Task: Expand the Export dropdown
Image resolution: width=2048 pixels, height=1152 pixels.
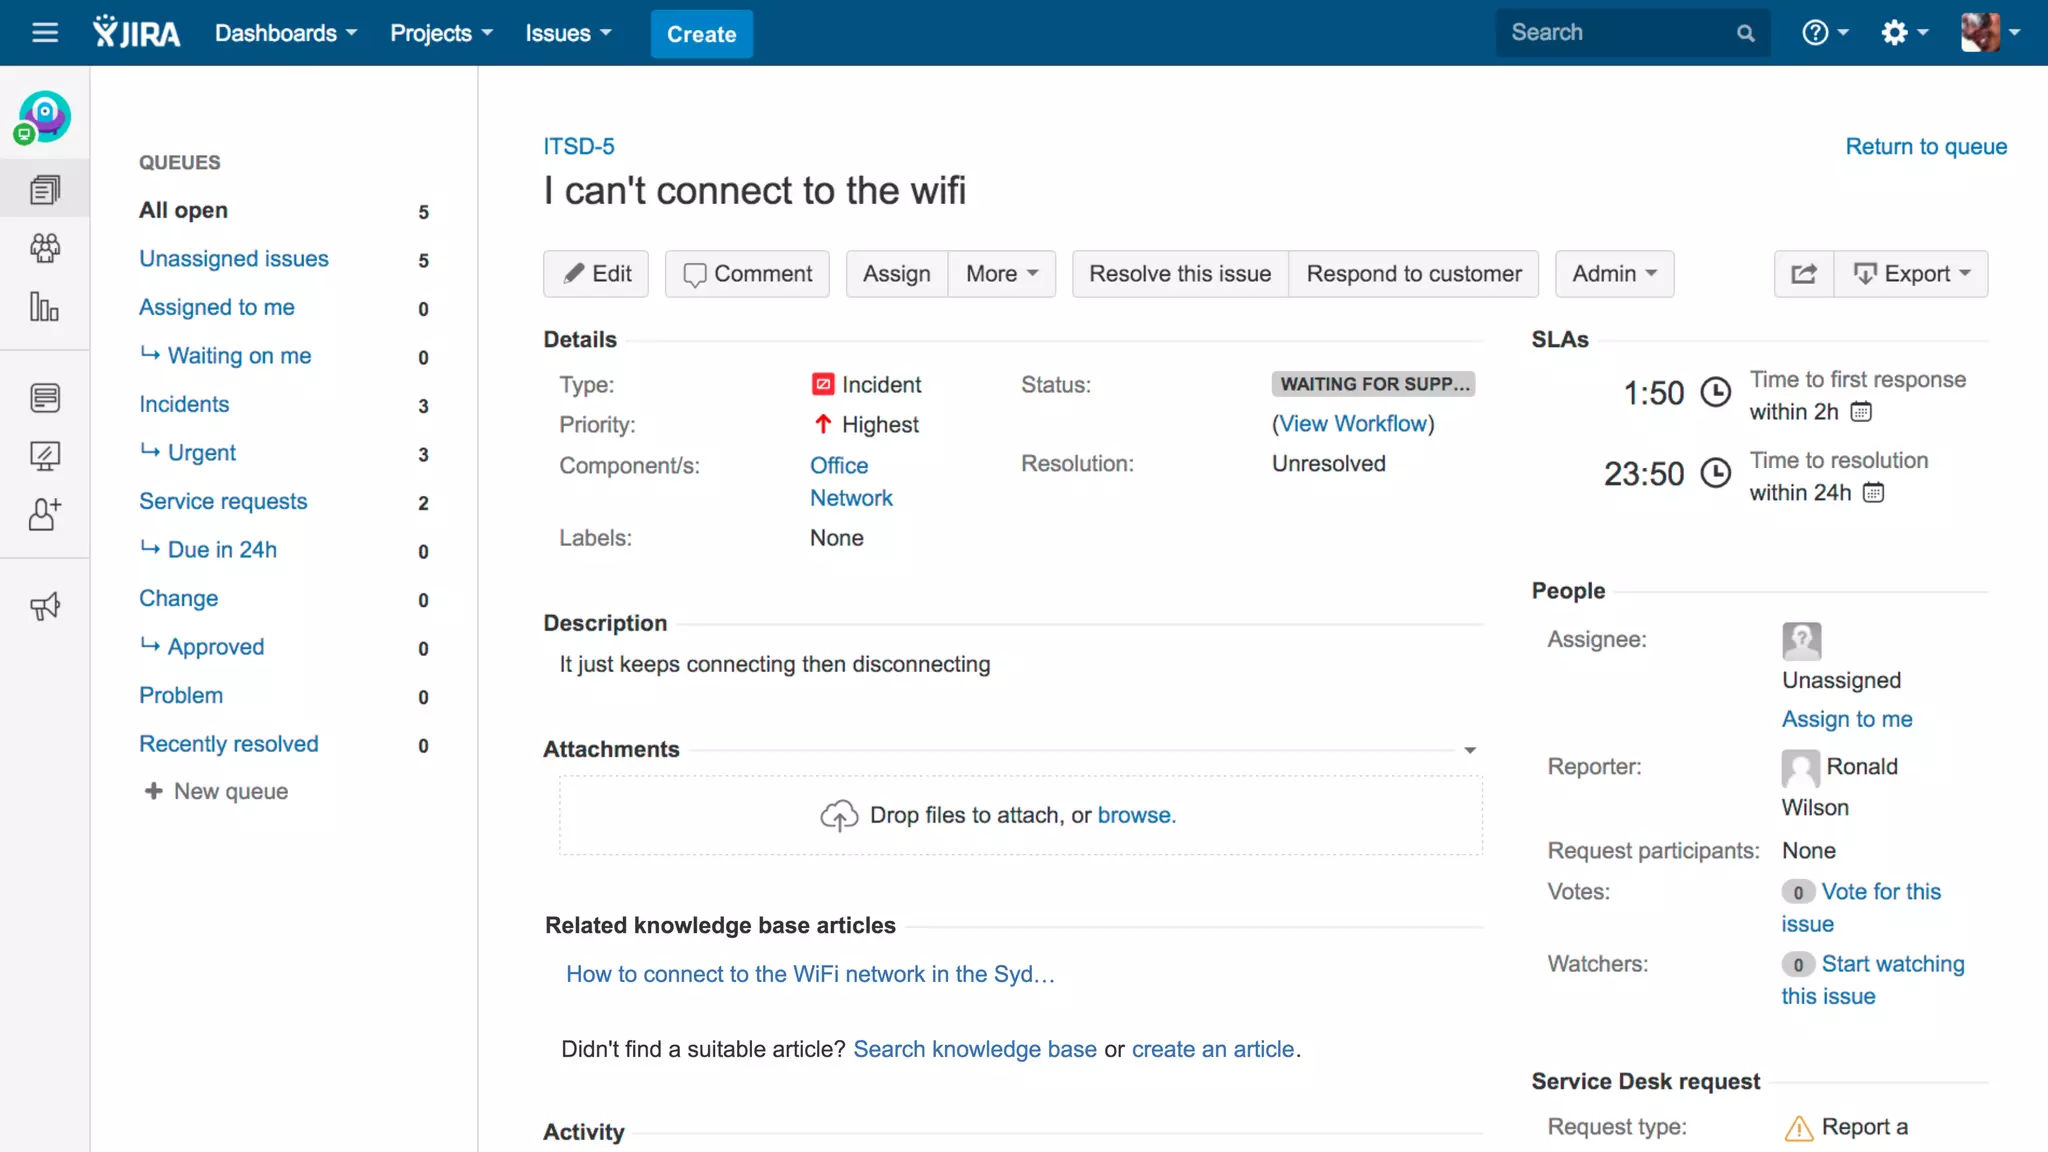Action: click(1911, 274)
